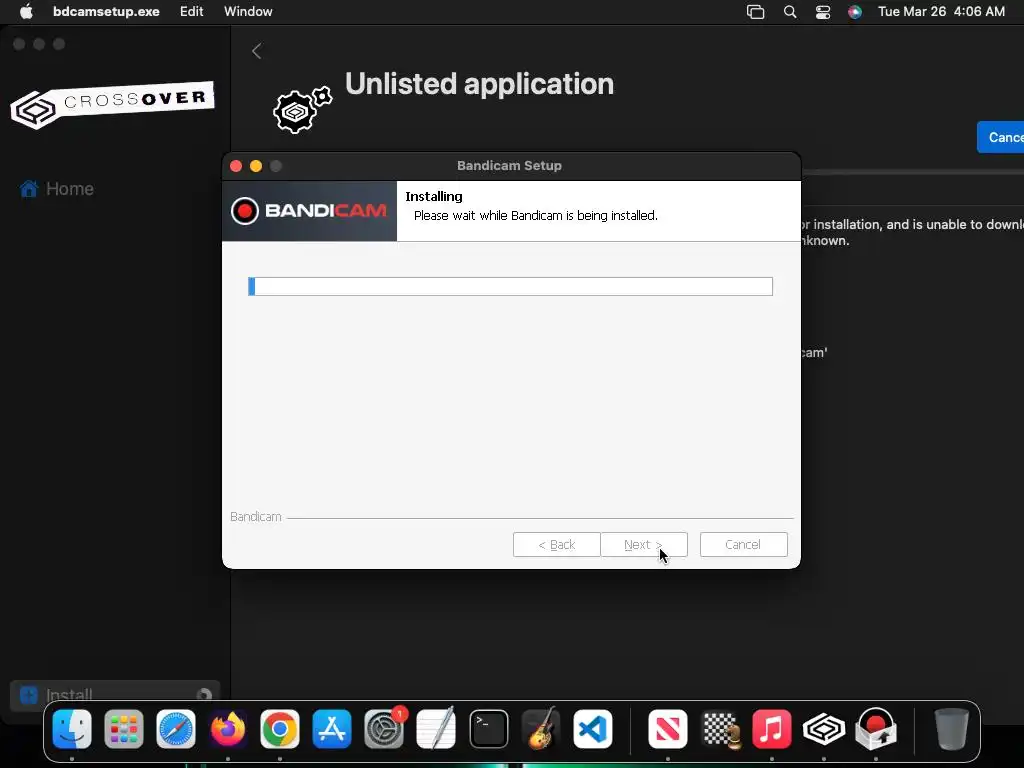The width and height of the screenshot is (1024, 768).
Task: Switch to CrossOver in the Dock
Action: tap(824, 729)
